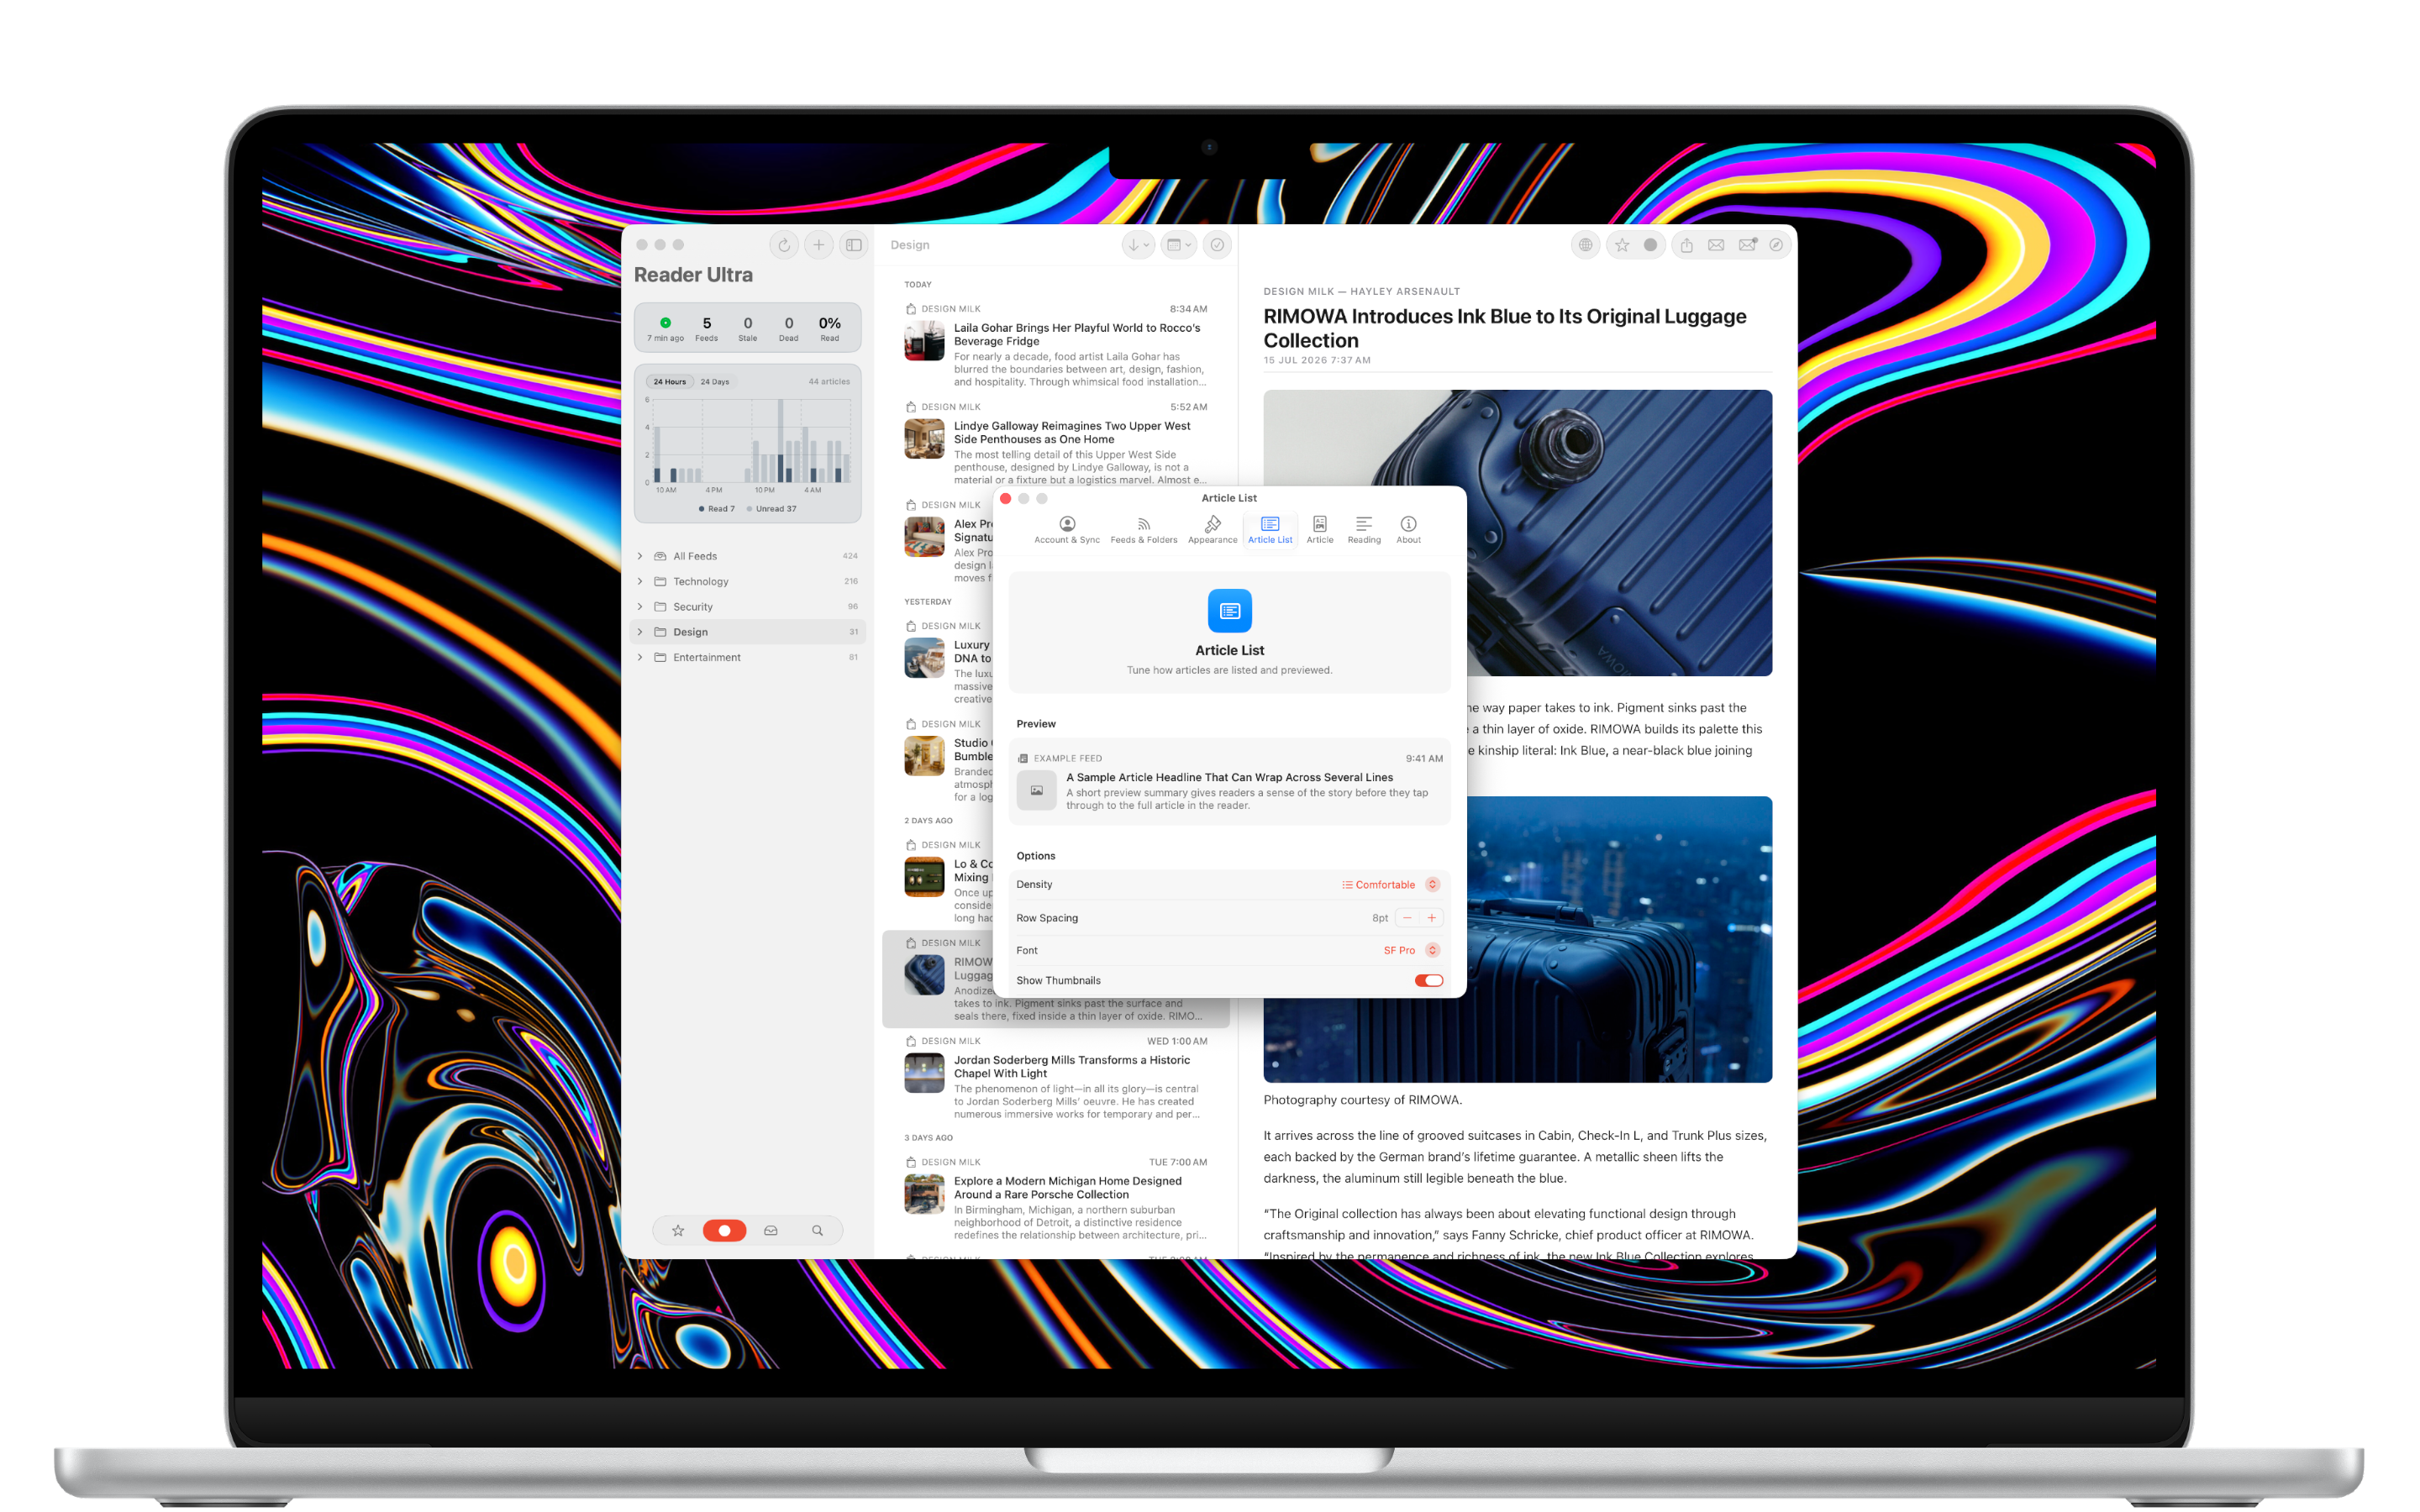Toggle the Show Thumbnails switch

tap(1429, 980)
